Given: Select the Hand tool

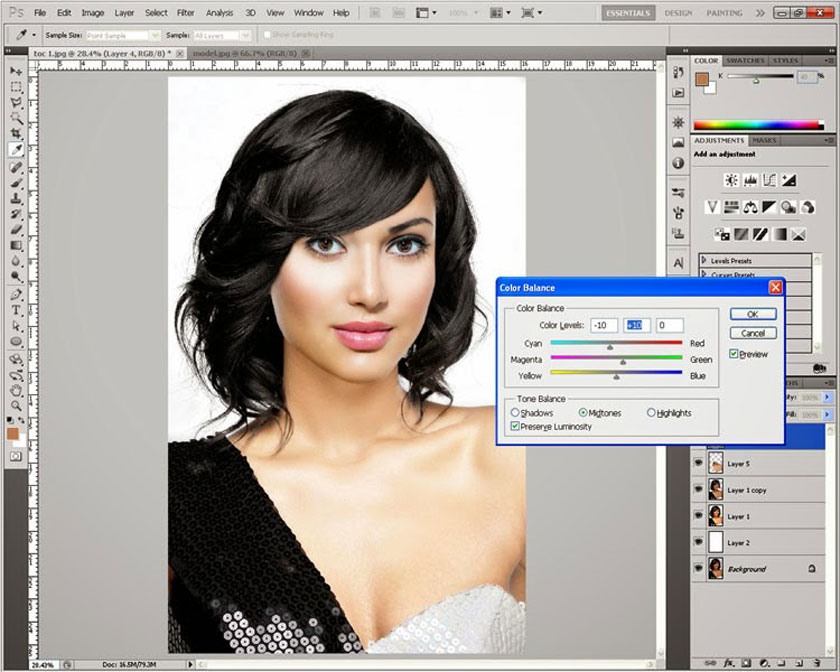Looking at the screenshot, I should coord(16,390).
